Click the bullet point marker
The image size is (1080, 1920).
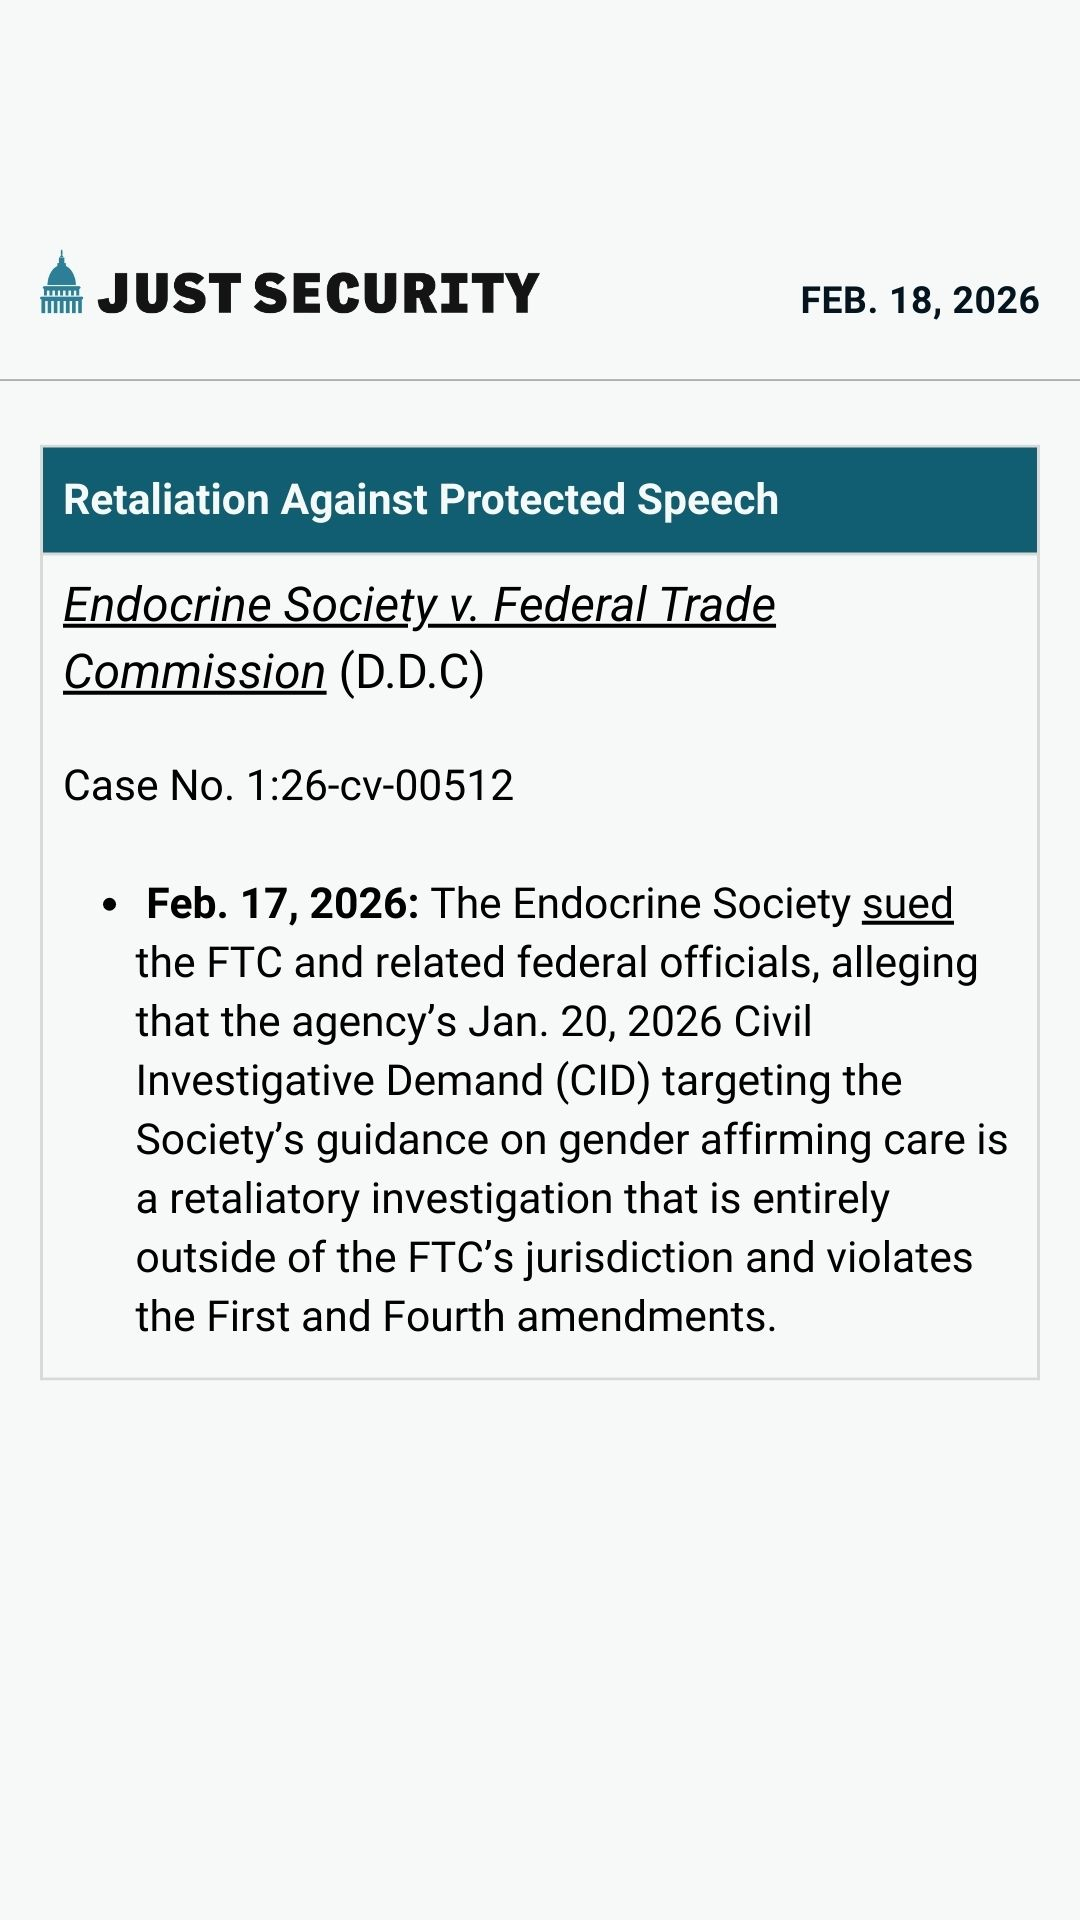(110, 905)
